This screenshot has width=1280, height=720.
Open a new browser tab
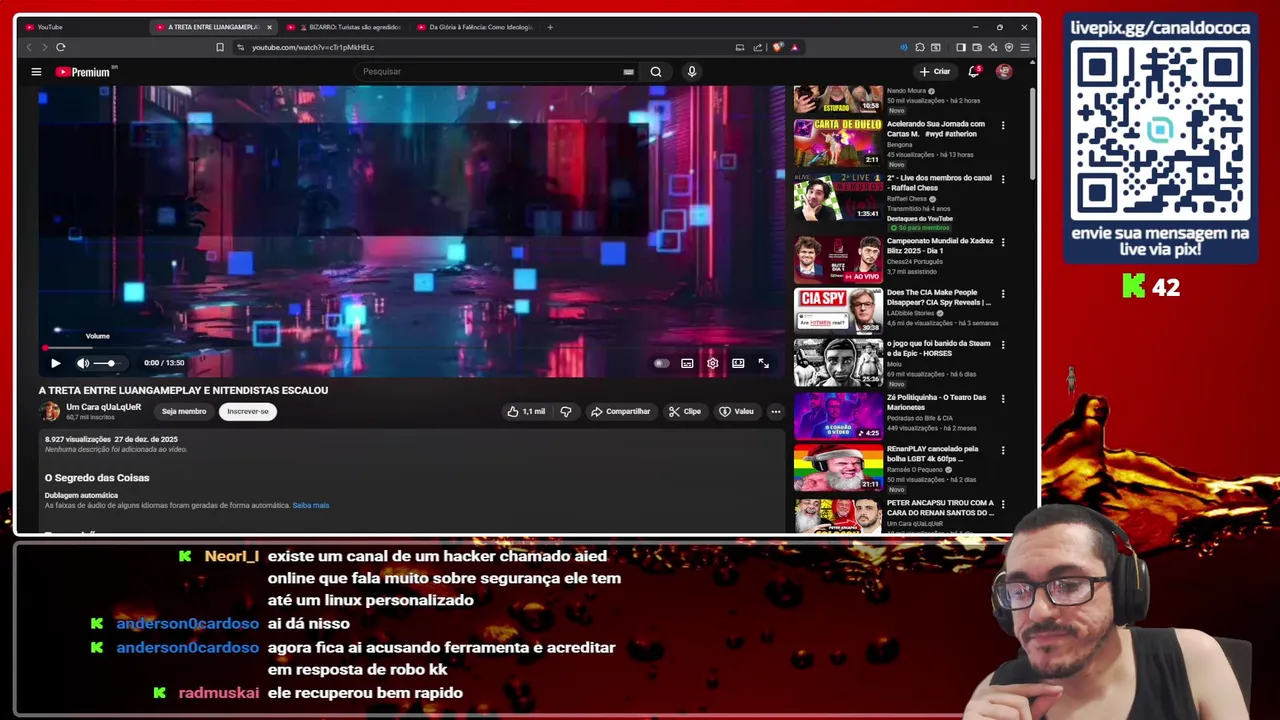tap(550, 27)
